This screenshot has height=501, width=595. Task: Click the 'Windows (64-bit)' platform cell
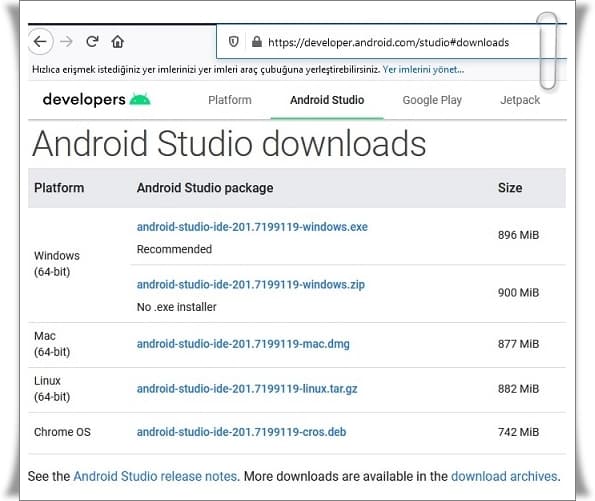[57, 264]
